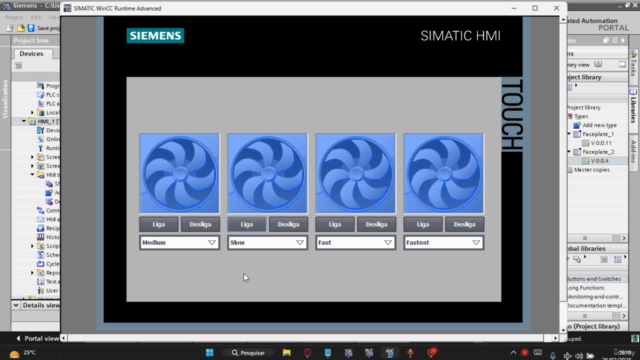Click the Runtime settings icon in the tree
The image size is (640, 360).
click(40, 148)
